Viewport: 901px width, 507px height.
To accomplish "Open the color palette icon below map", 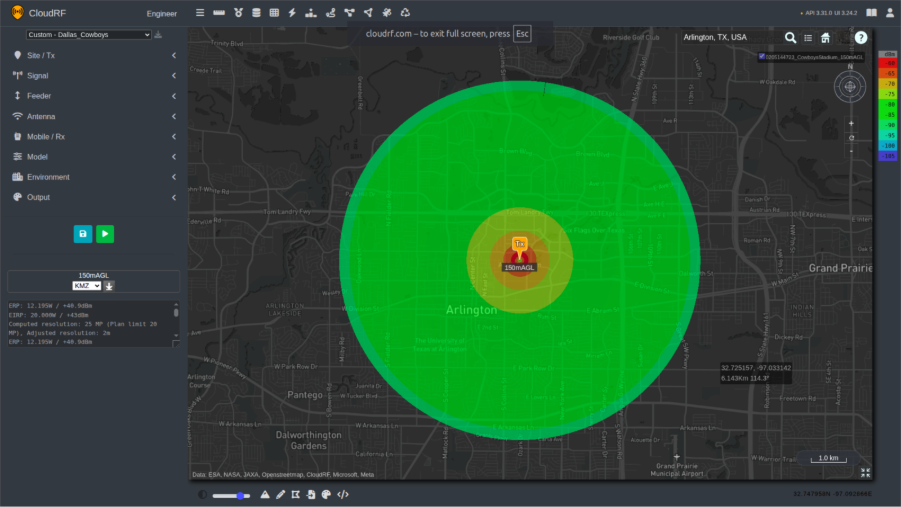I will point(326,494).
